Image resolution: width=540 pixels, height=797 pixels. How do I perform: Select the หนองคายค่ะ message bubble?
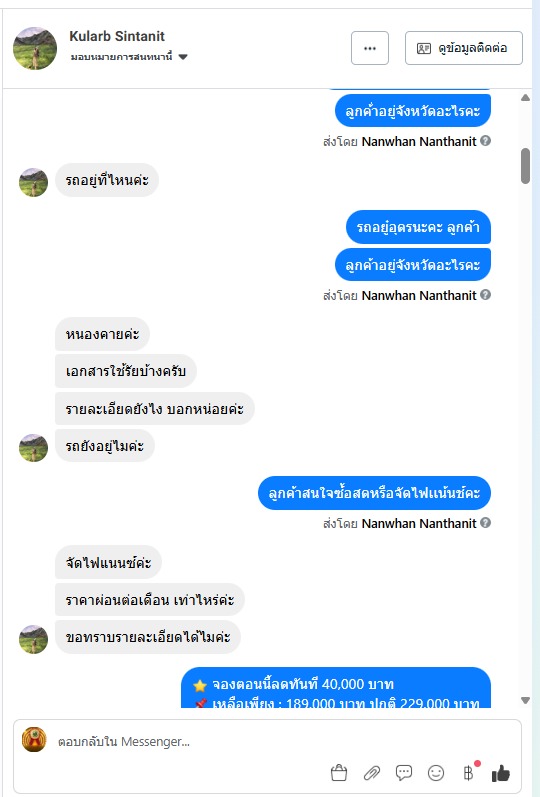(102, 334)
